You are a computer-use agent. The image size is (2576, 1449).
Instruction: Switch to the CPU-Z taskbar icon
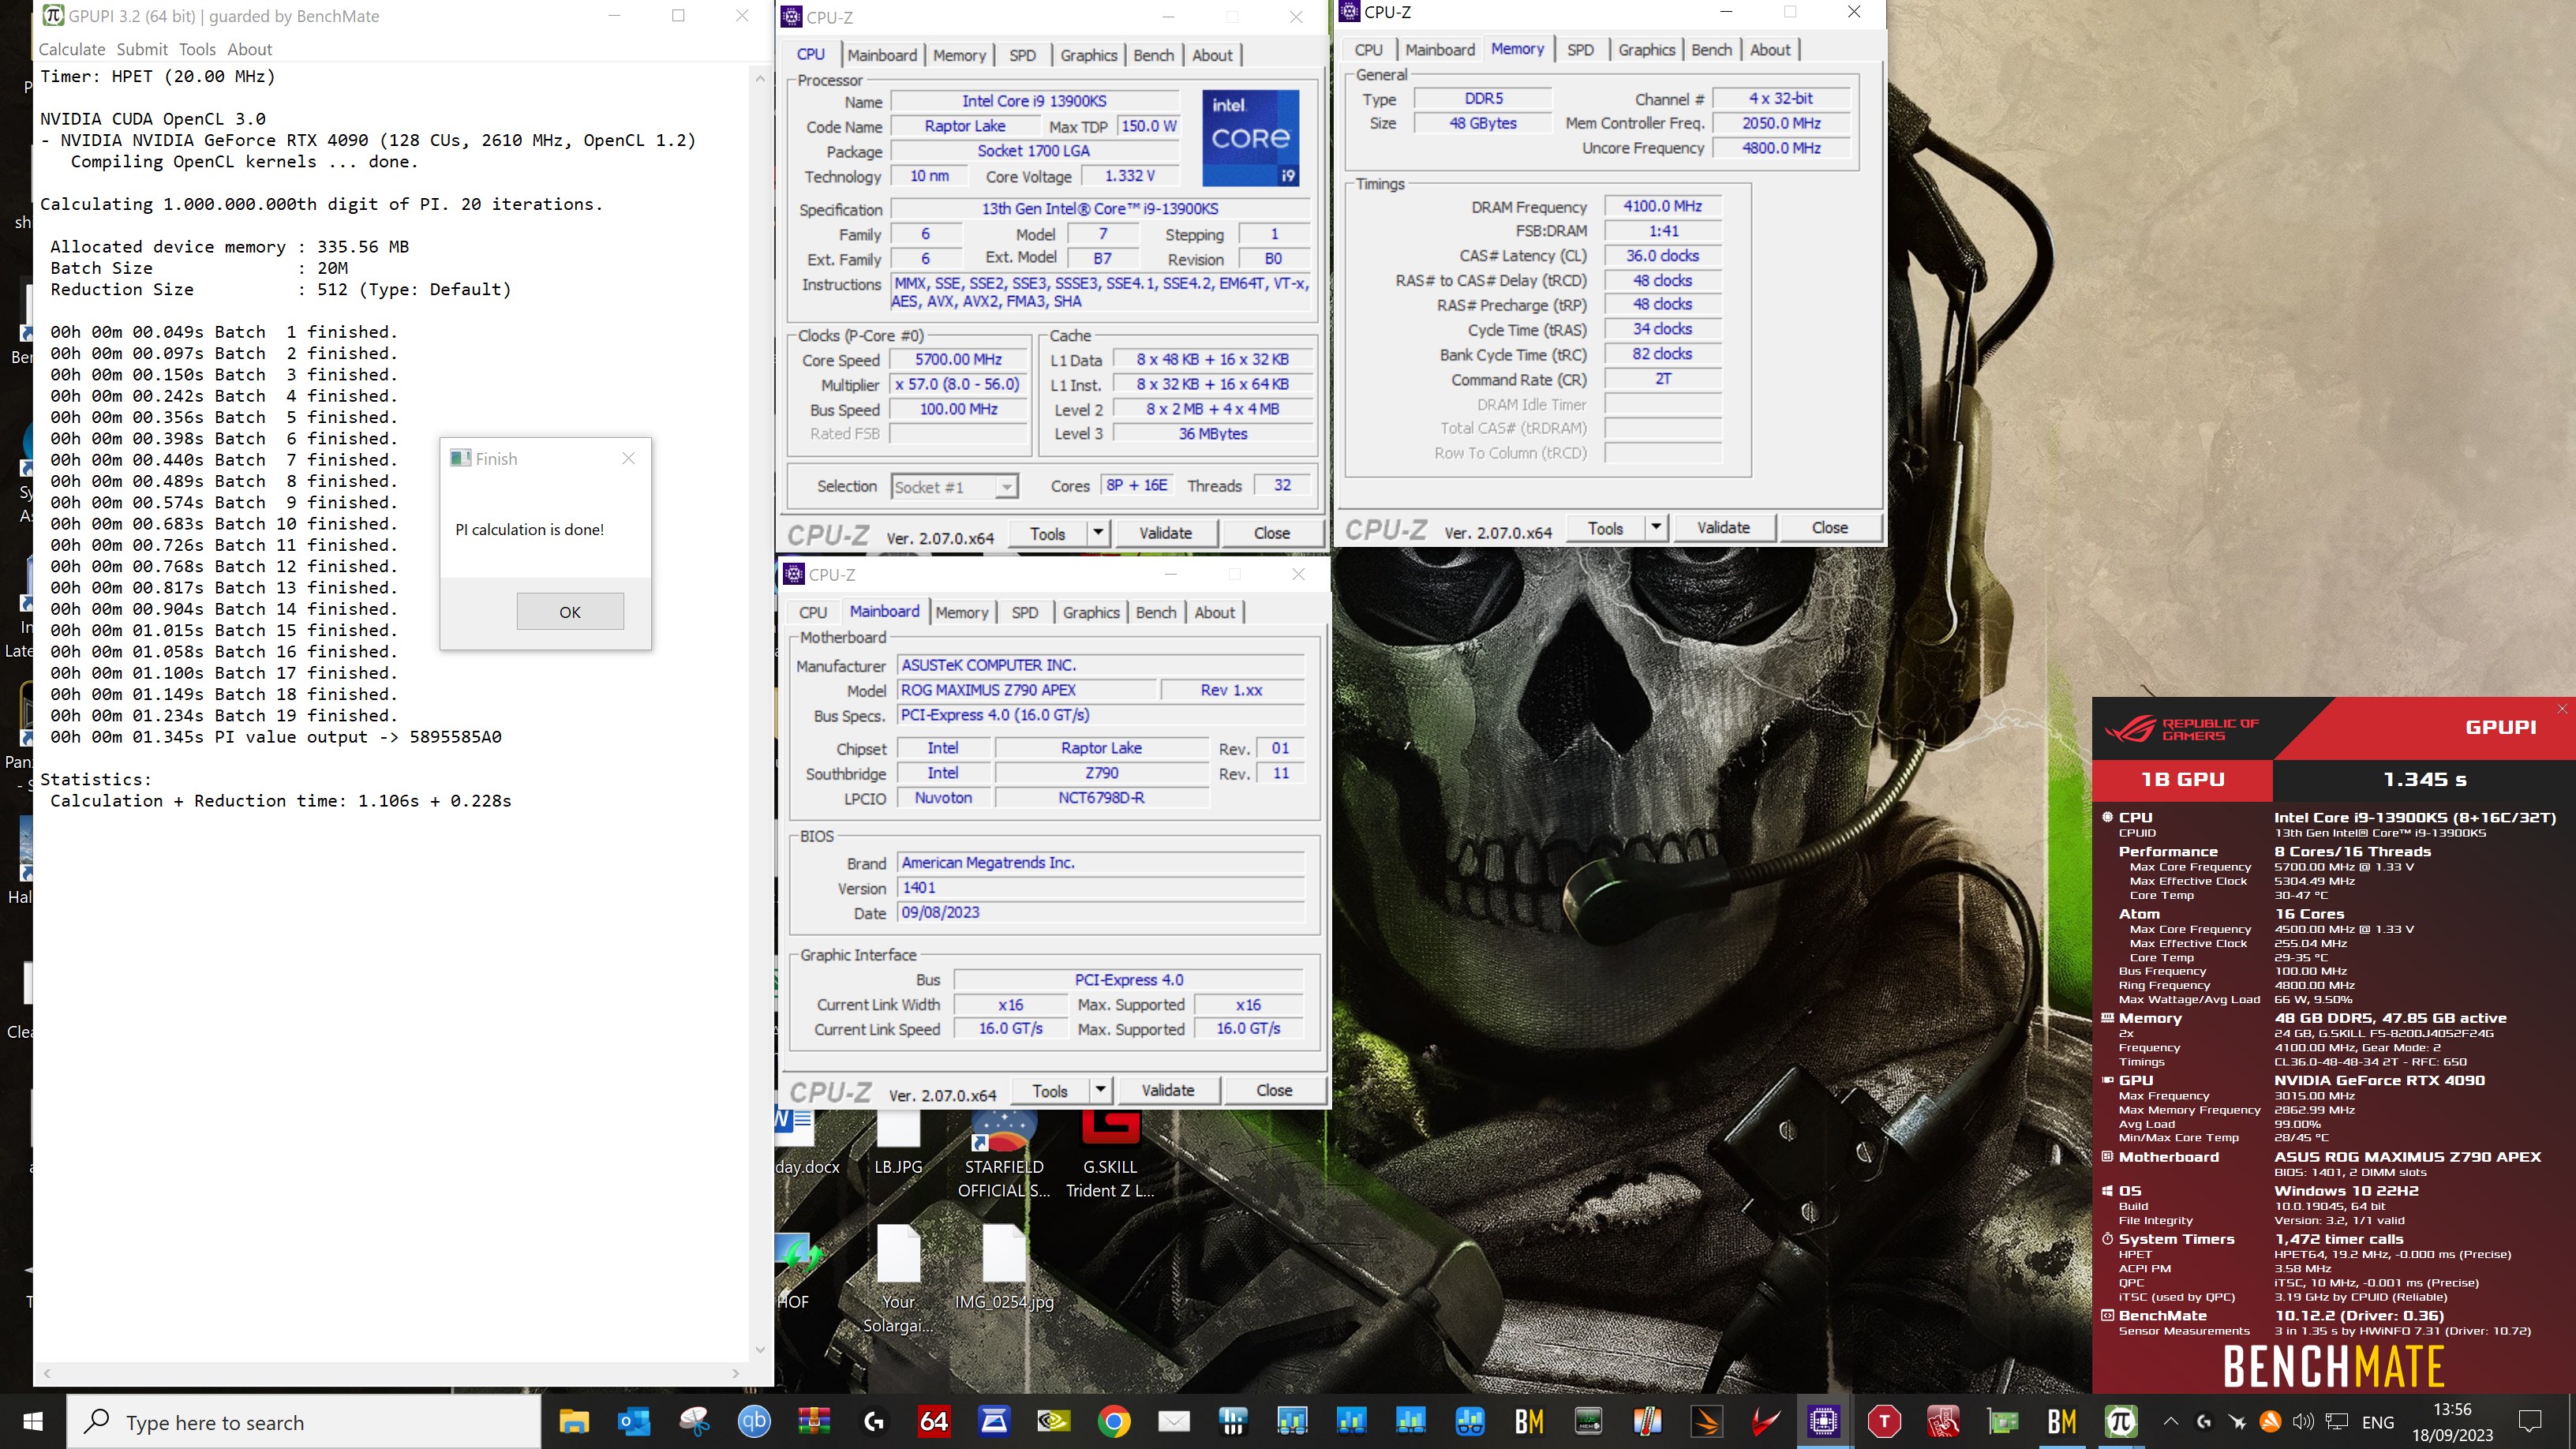(x=1823, y=1421)
